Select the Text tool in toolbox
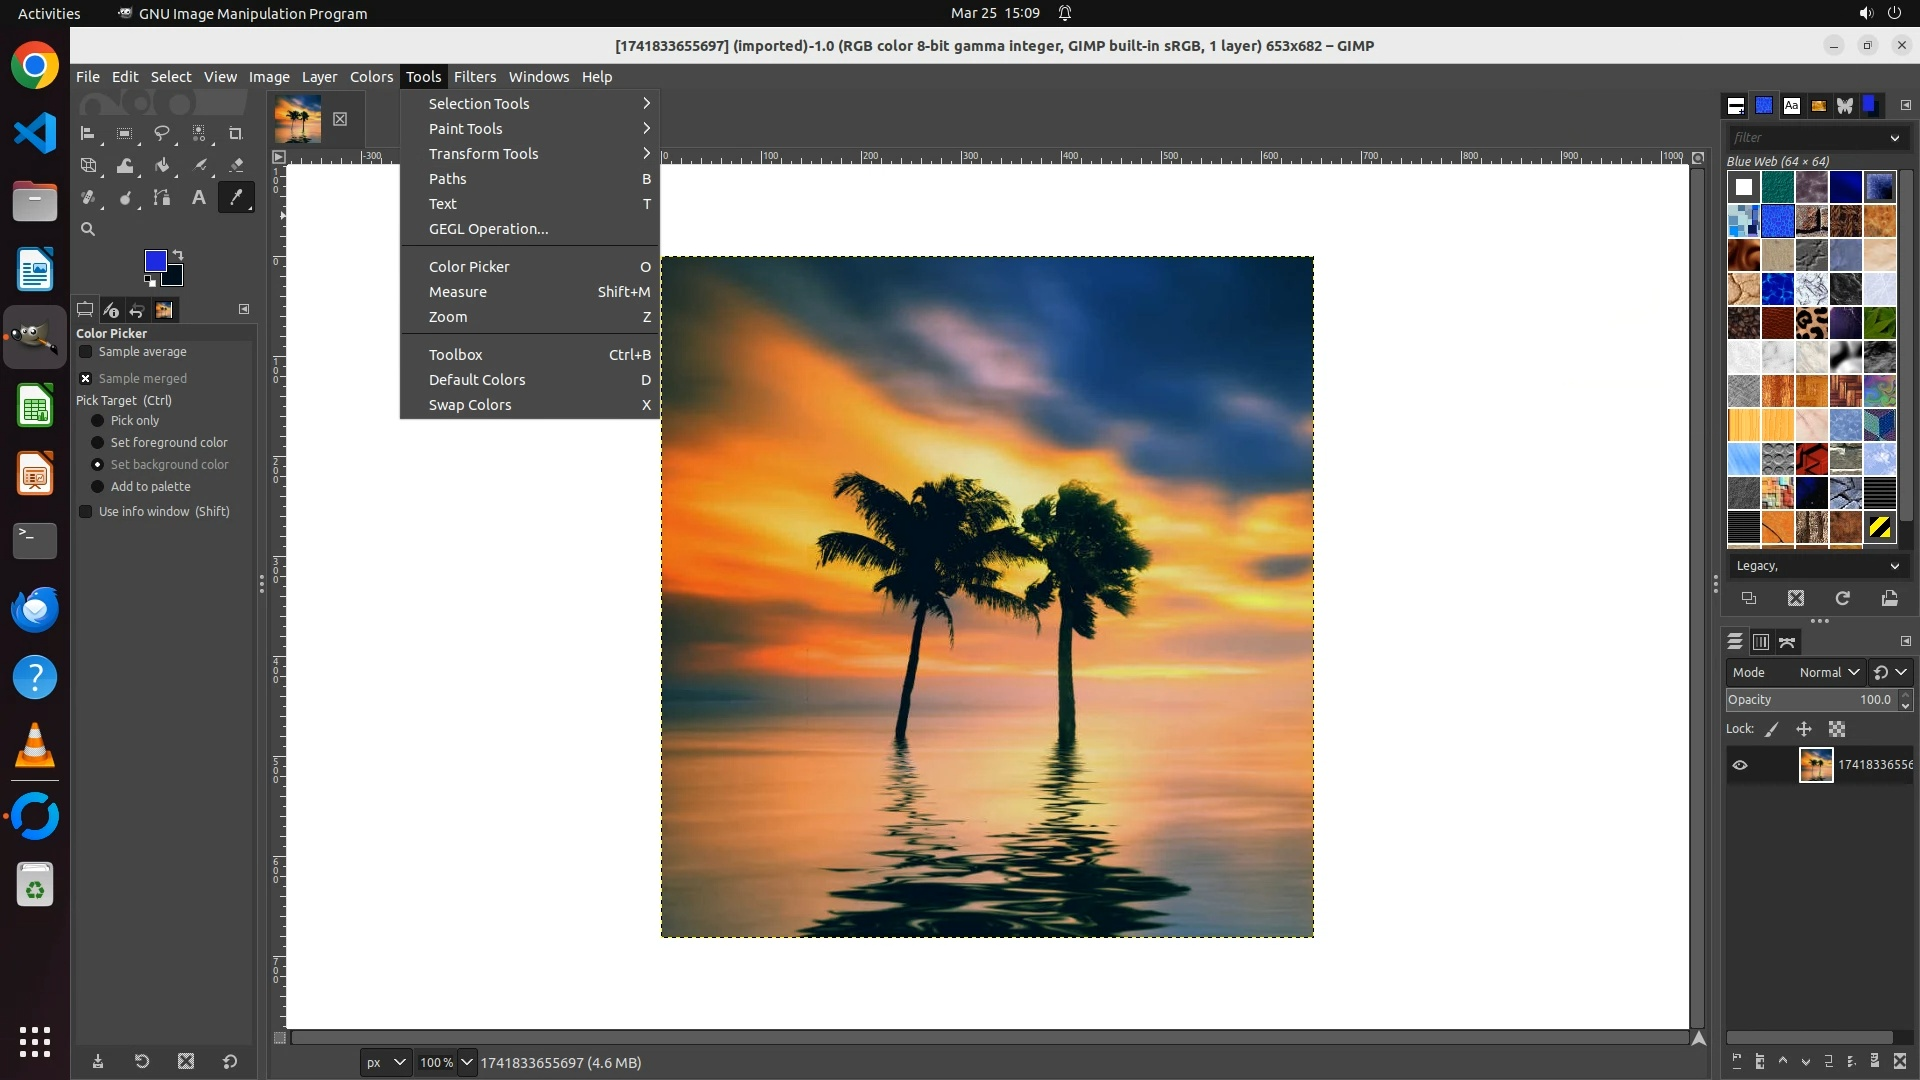1920x1080 pixels. [198, 198]
